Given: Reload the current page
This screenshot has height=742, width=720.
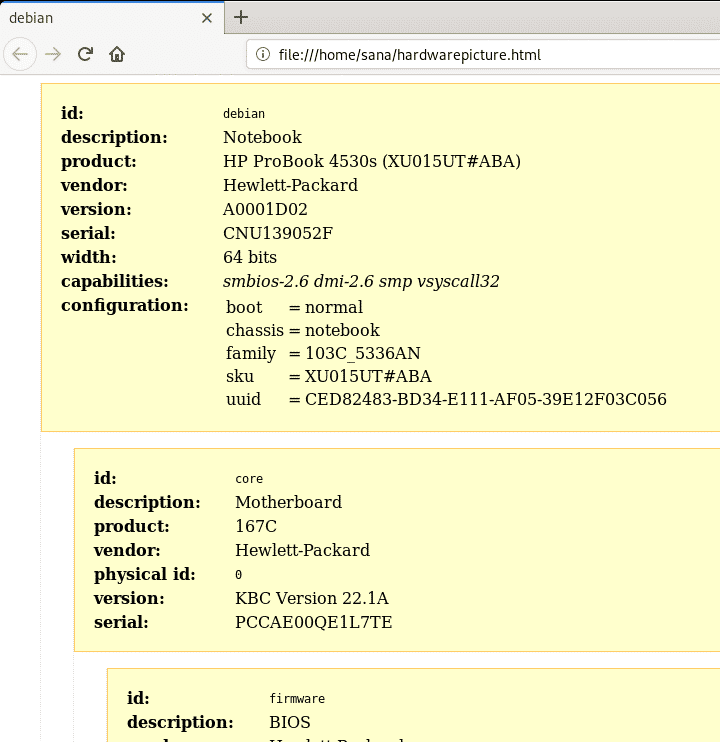Looking at the screenshot, I should [x=85, y=54].
